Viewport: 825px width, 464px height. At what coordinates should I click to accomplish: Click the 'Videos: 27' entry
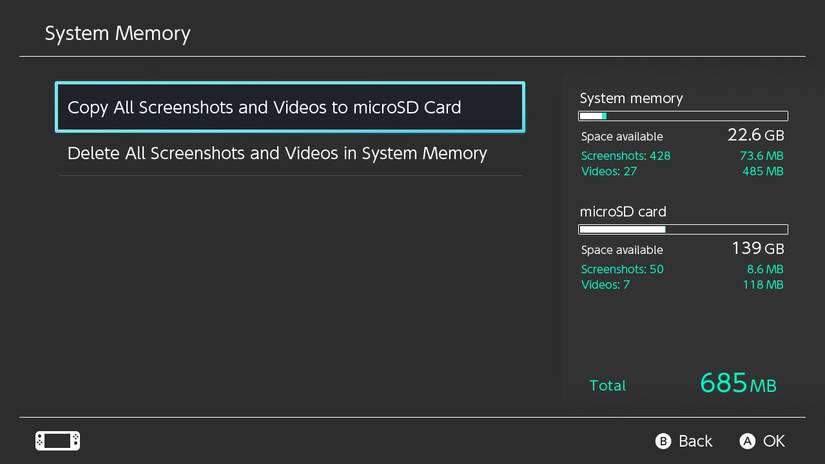click(609, 171)
